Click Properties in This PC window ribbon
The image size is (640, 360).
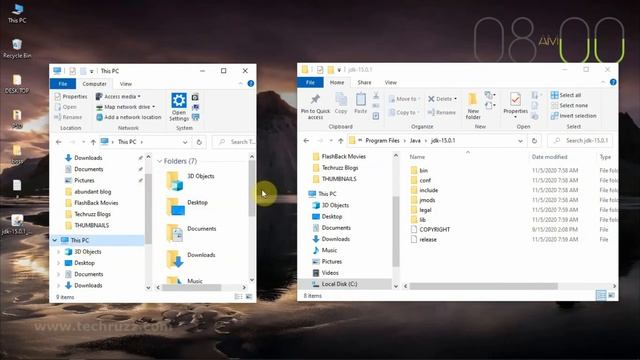click(71, 96)
